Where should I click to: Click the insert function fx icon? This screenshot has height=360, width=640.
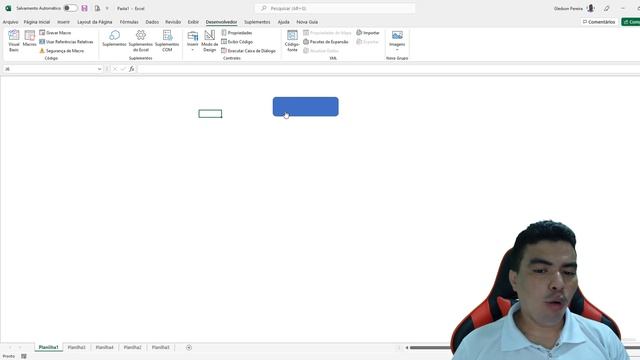132,69
